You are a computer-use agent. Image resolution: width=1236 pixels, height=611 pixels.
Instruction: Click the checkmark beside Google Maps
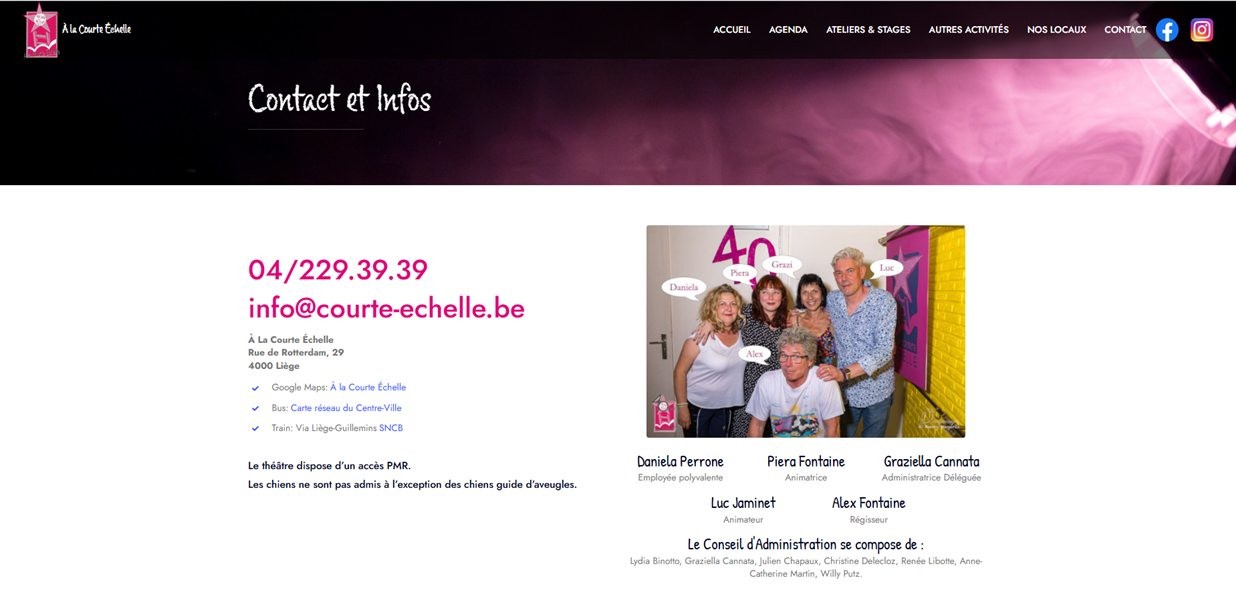(256, 388)
